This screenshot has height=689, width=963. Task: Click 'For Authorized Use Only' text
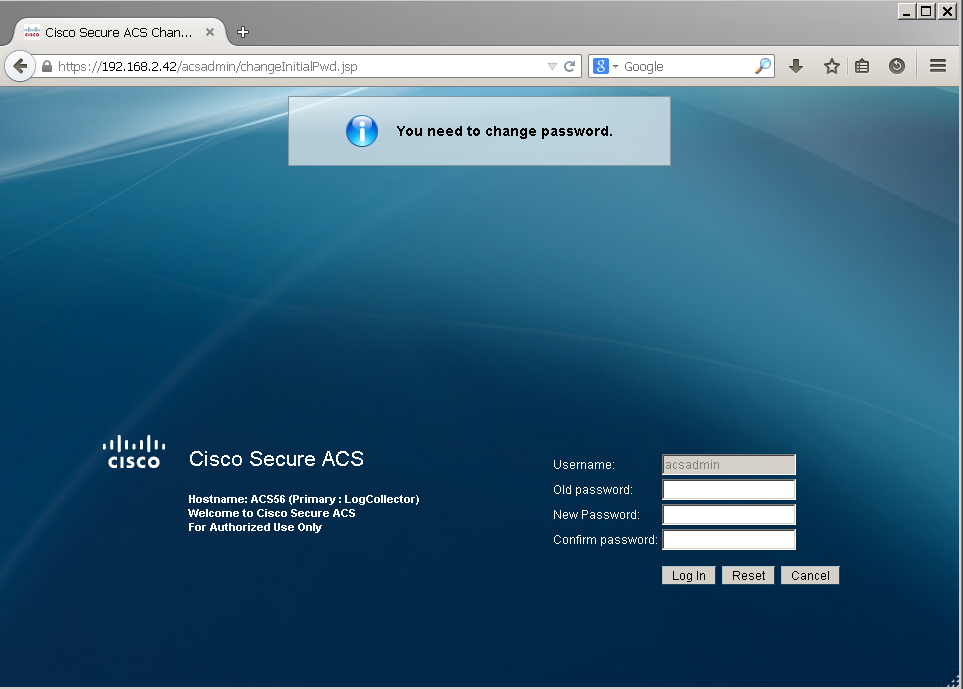tap(255, 527)
